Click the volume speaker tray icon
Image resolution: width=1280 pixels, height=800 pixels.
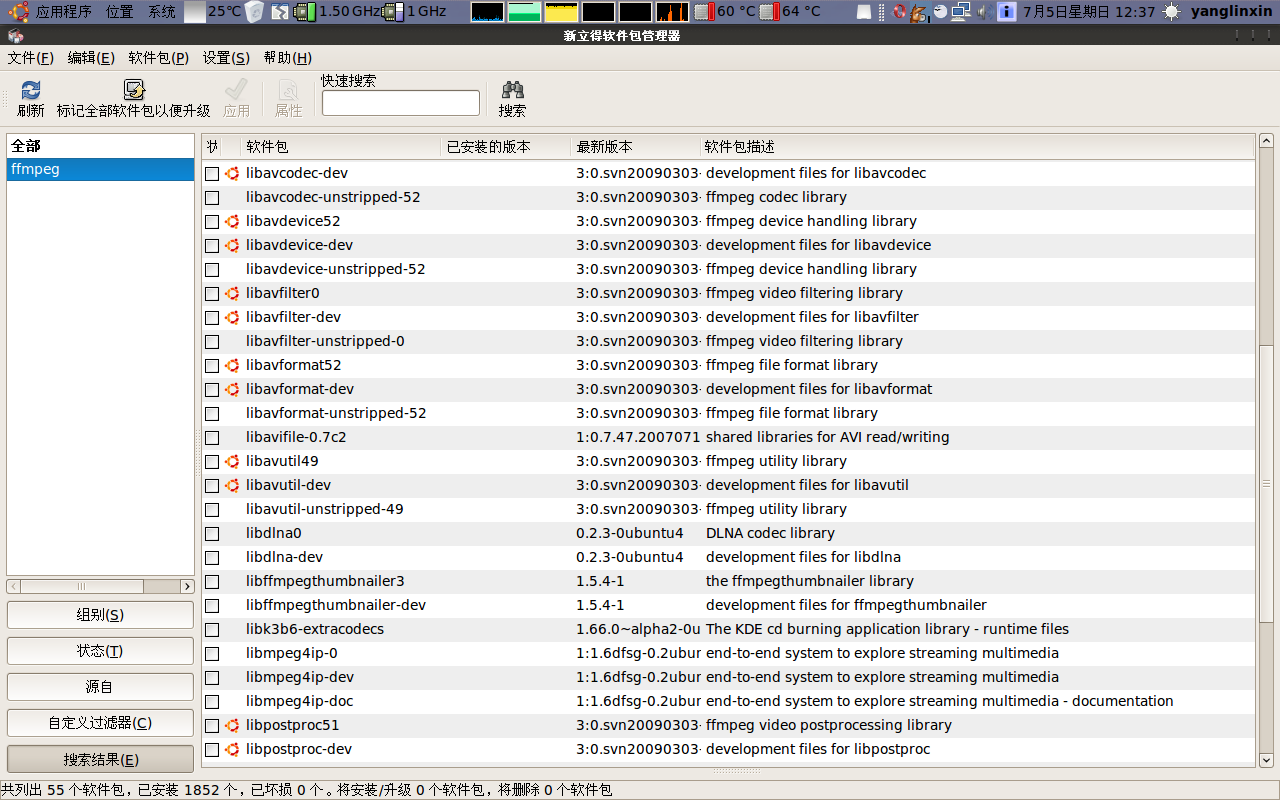984,12
